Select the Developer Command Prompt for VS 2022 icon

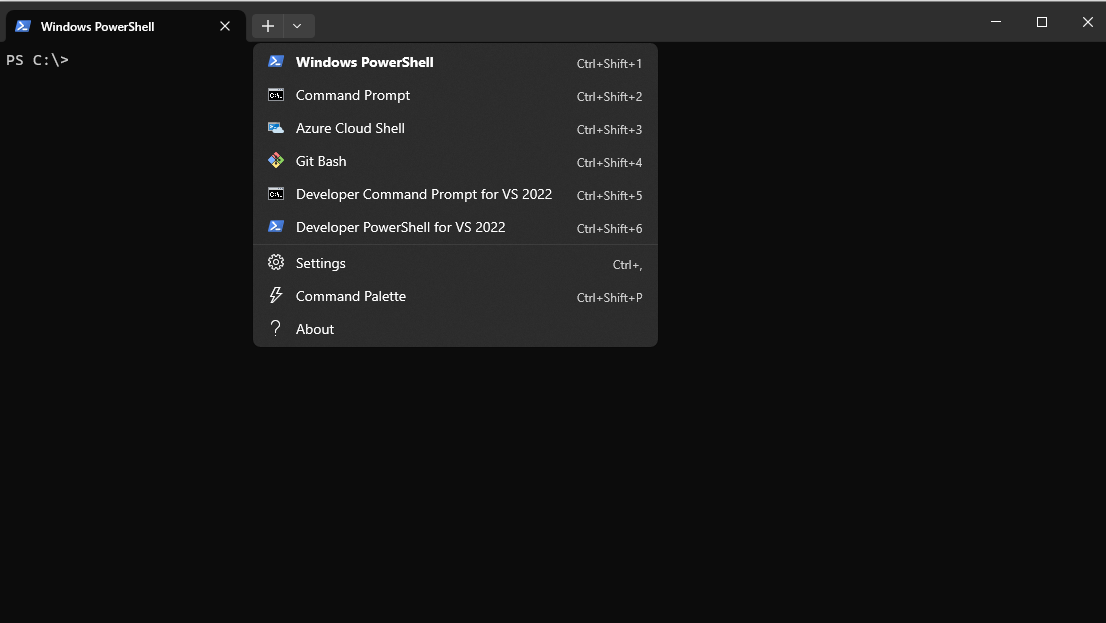coord(276,194)
